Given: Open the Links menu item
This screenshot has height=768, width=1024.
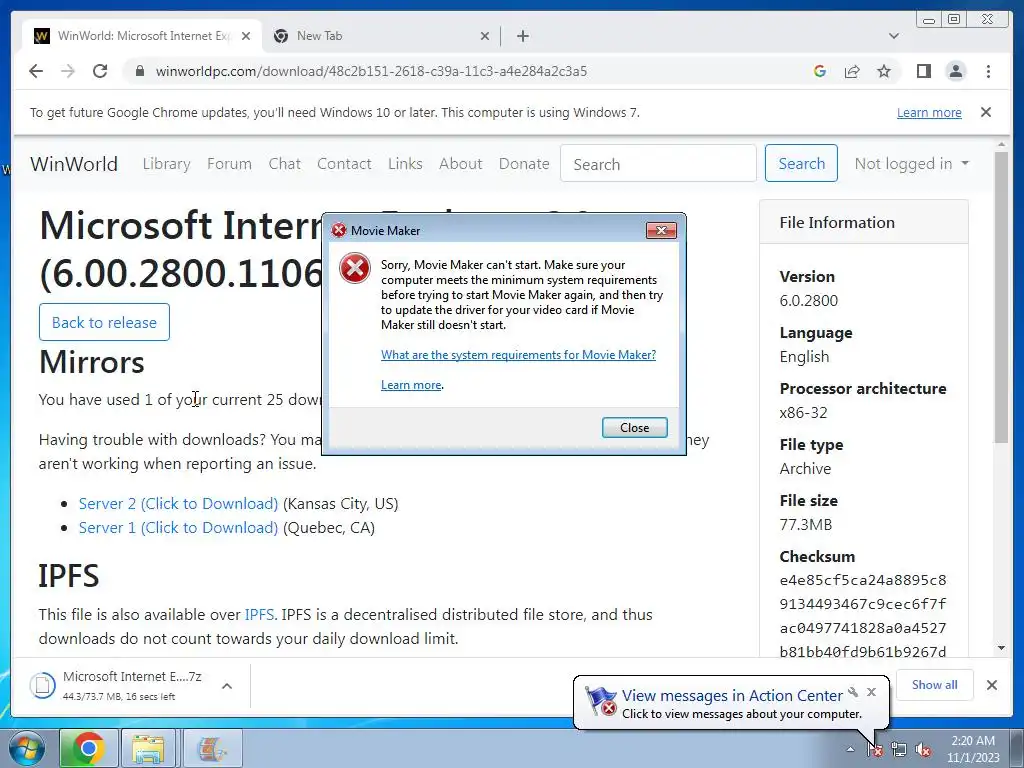Looking at the screenshot, I should click(x=405, y=164).
